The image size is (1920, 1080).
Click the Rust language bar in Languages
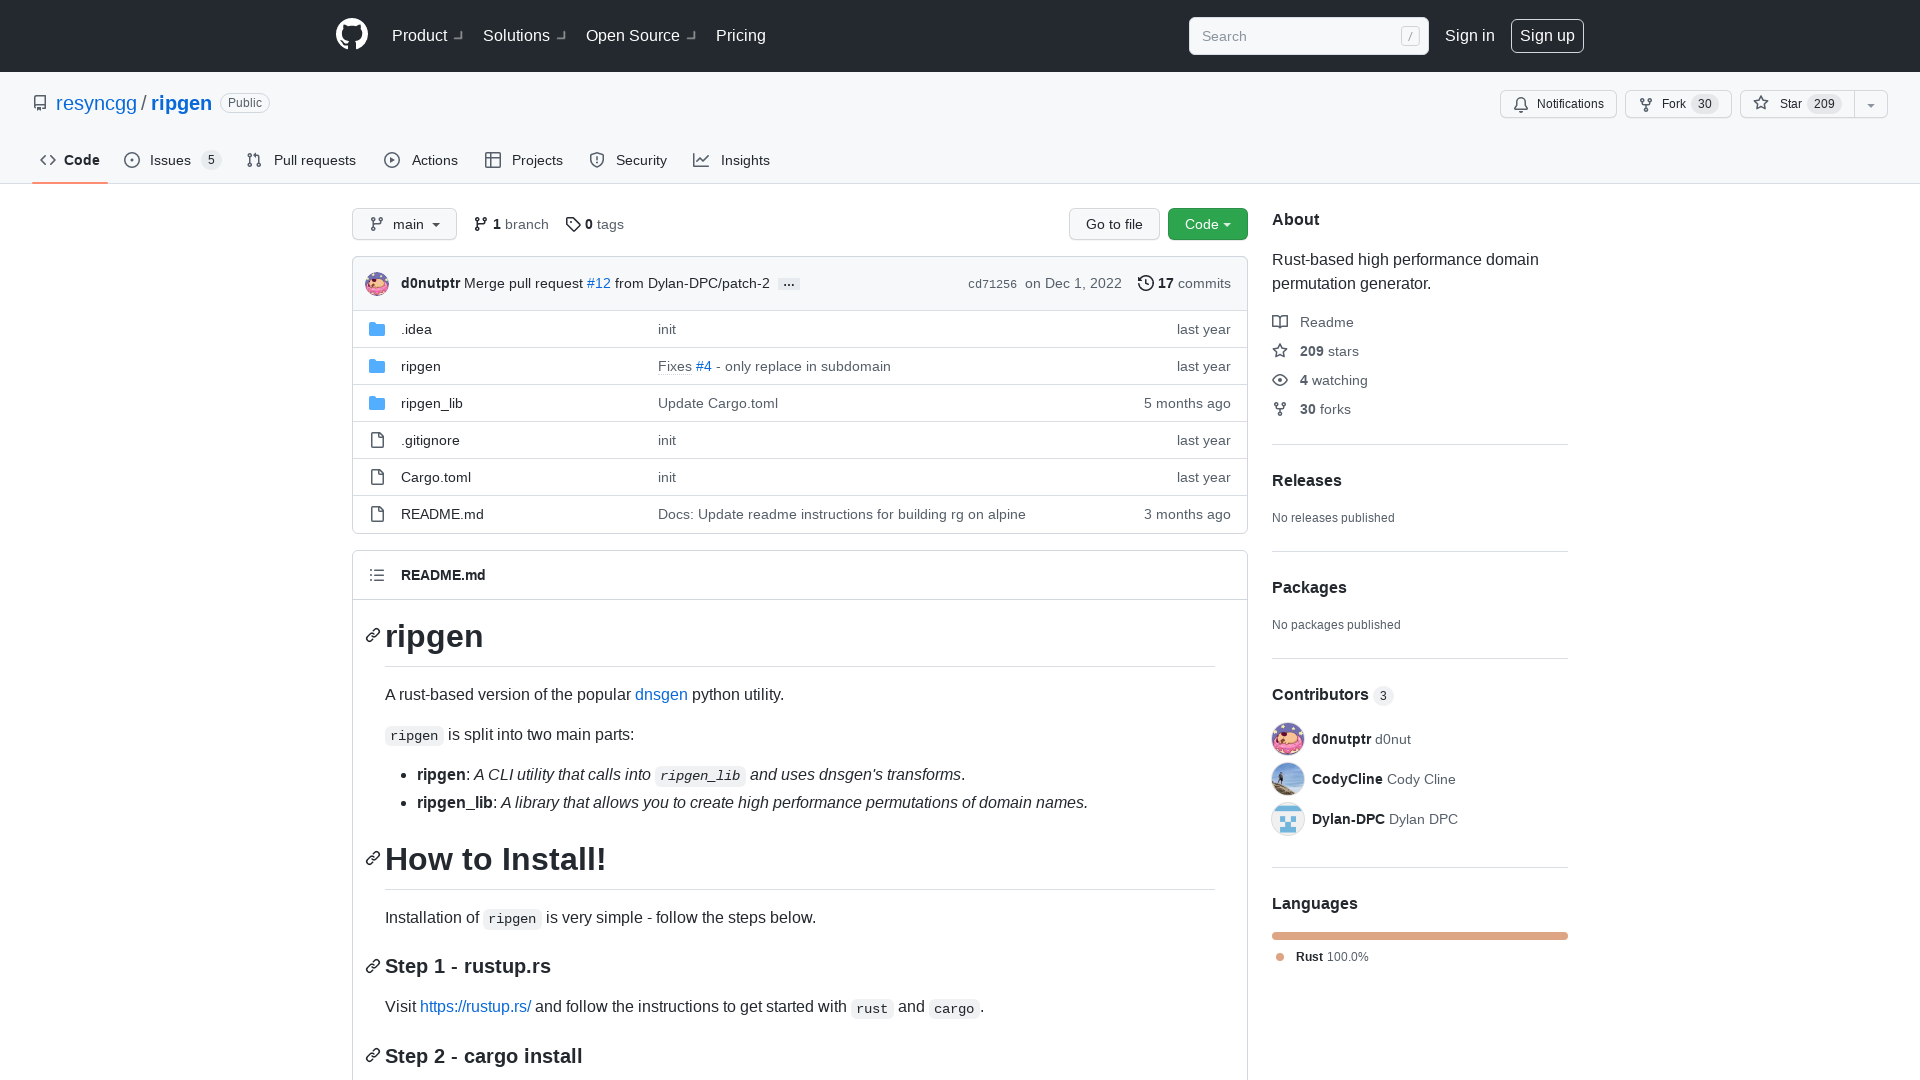[1420, 936]
